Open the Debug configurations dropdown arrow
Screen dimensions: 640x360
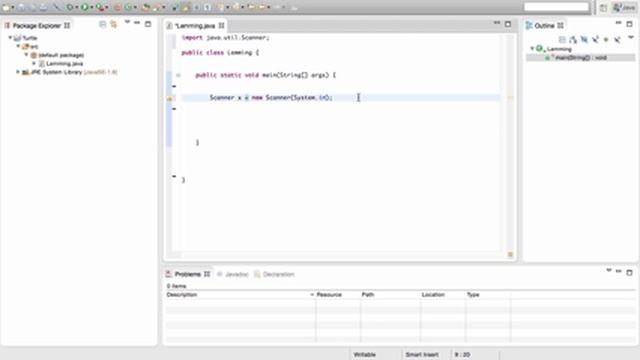(x=77, y=7)
